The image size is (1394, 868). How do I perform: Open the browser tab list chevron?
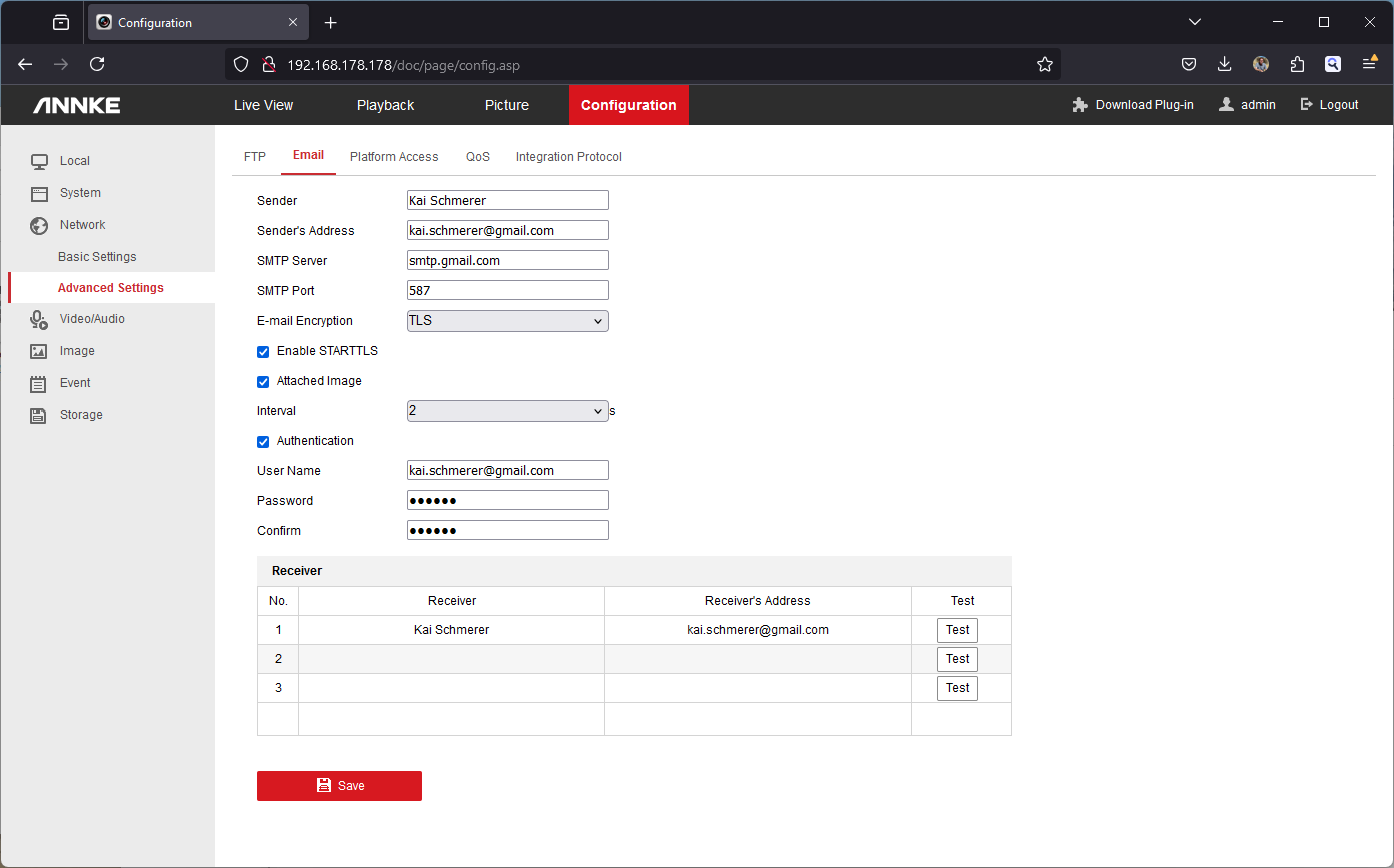pyautogui.click(x=1195, y=22)
